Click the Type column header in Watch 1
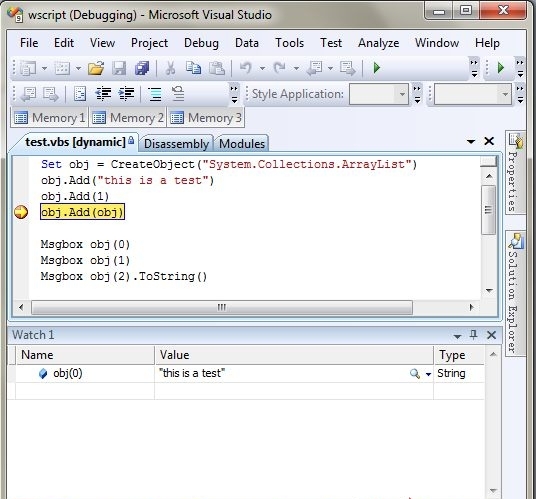Screen dimensions: 536x499 pos(459,355)
